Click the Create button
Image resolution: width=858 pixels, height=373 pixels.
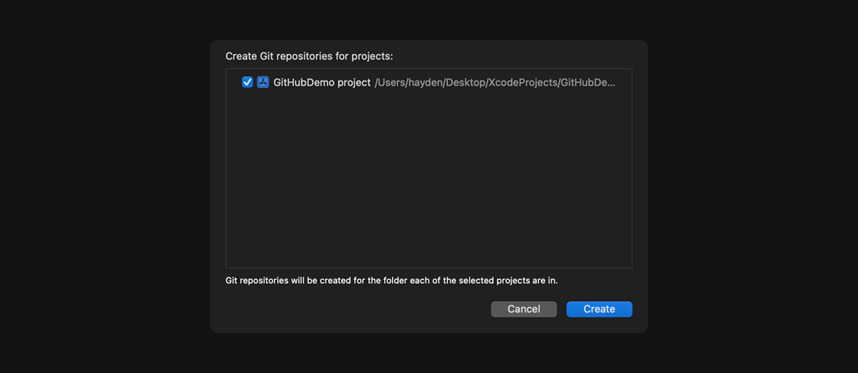(599, 309)
